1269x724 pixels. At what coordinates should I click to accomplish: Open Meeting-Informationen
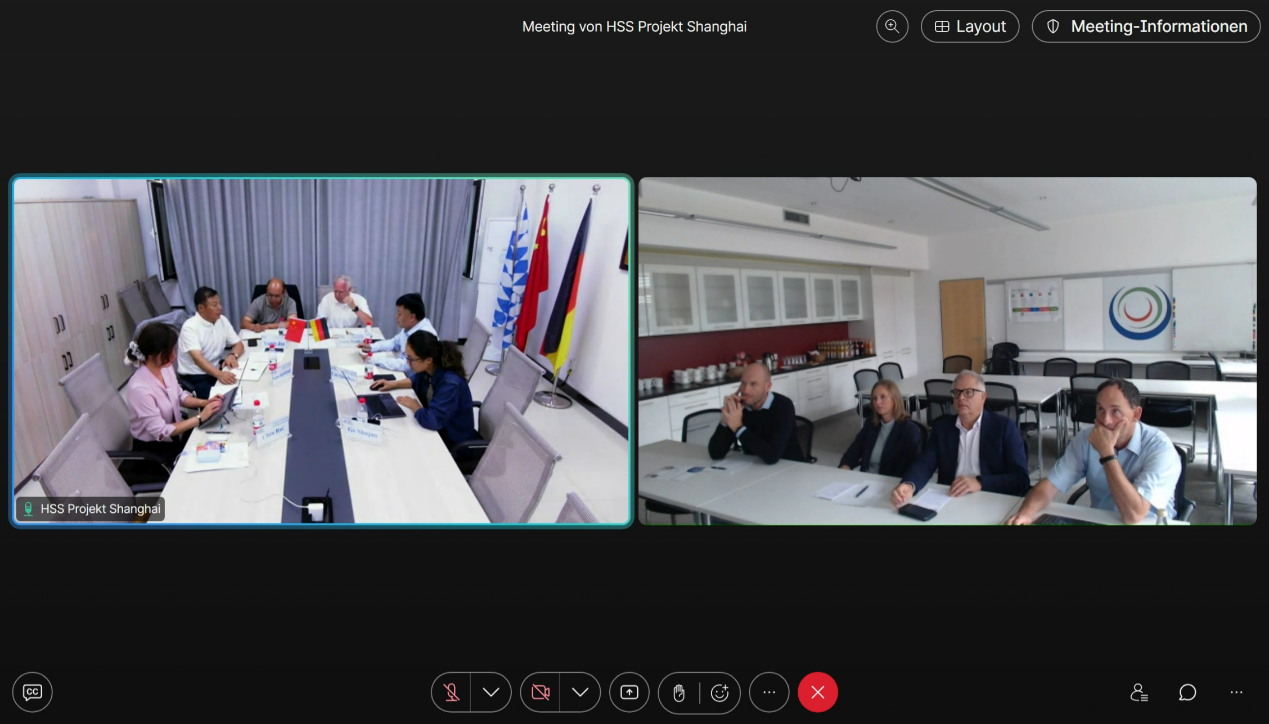(x=1146, y=27)
